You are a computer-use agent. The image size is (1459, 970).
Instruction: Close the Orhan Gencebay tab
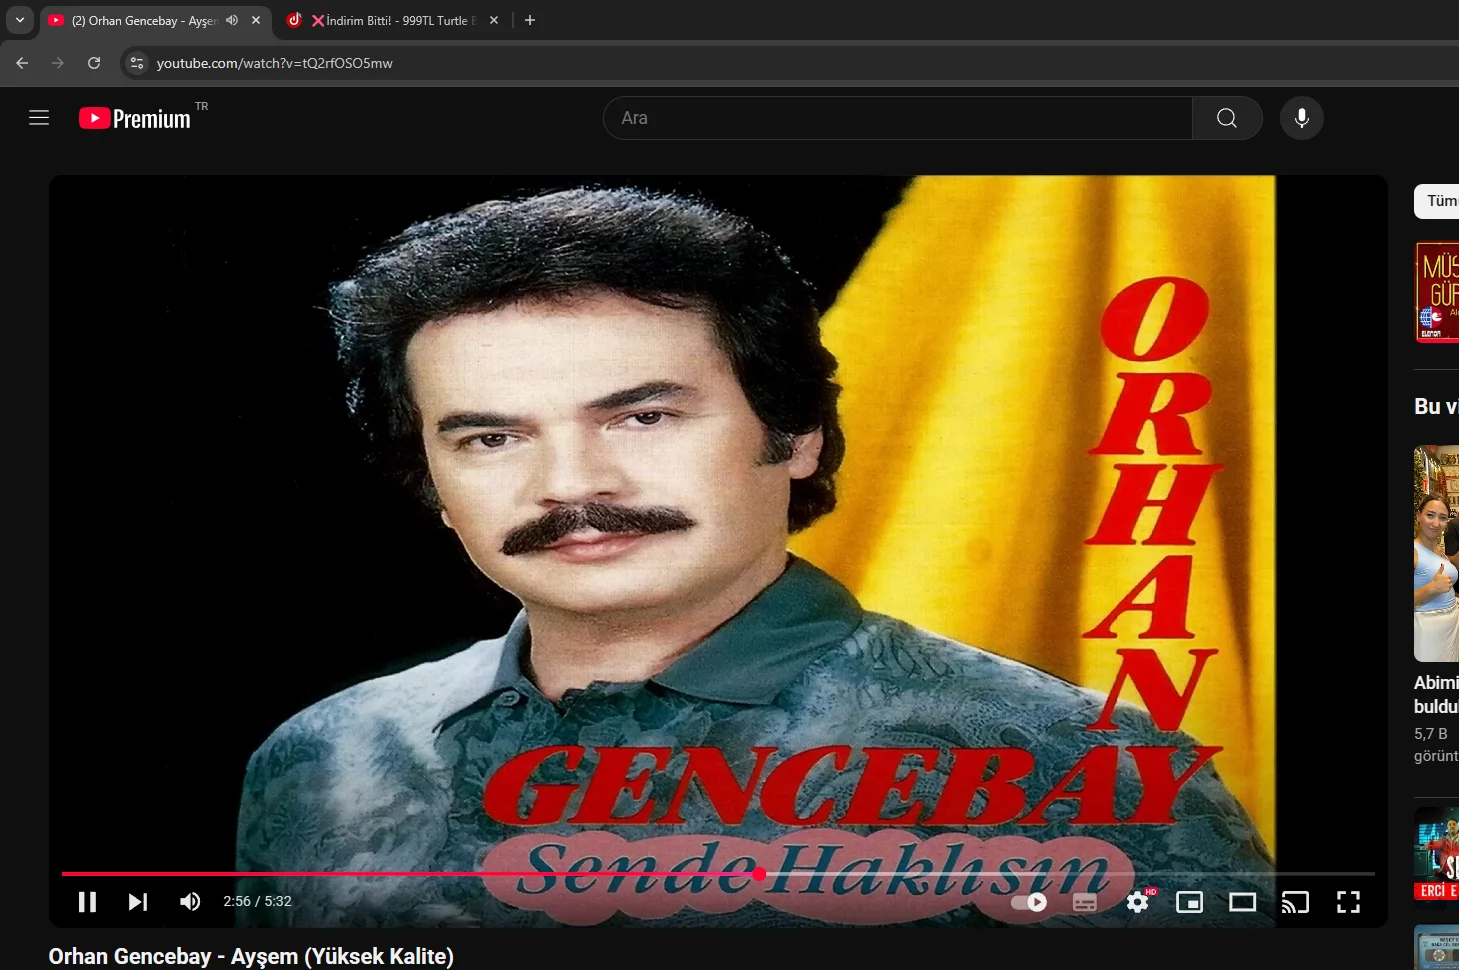point(256,20)
